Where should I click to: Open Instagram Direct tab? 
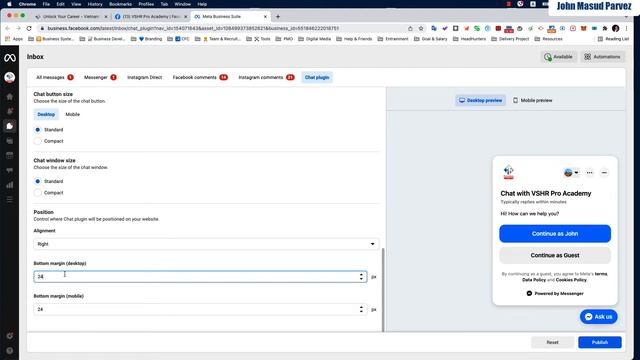tap(144, 77)
